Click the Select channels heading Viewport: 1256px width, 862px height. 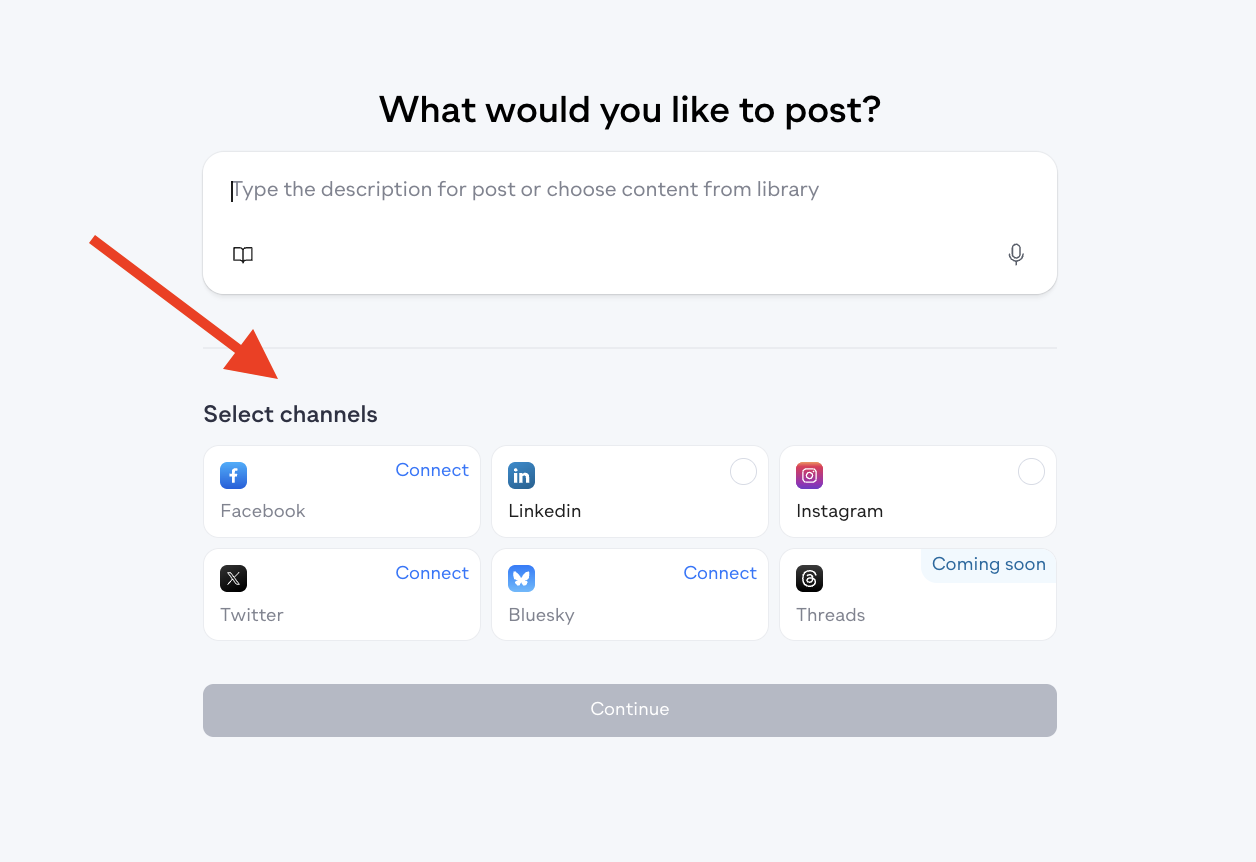tap(290, 414)
